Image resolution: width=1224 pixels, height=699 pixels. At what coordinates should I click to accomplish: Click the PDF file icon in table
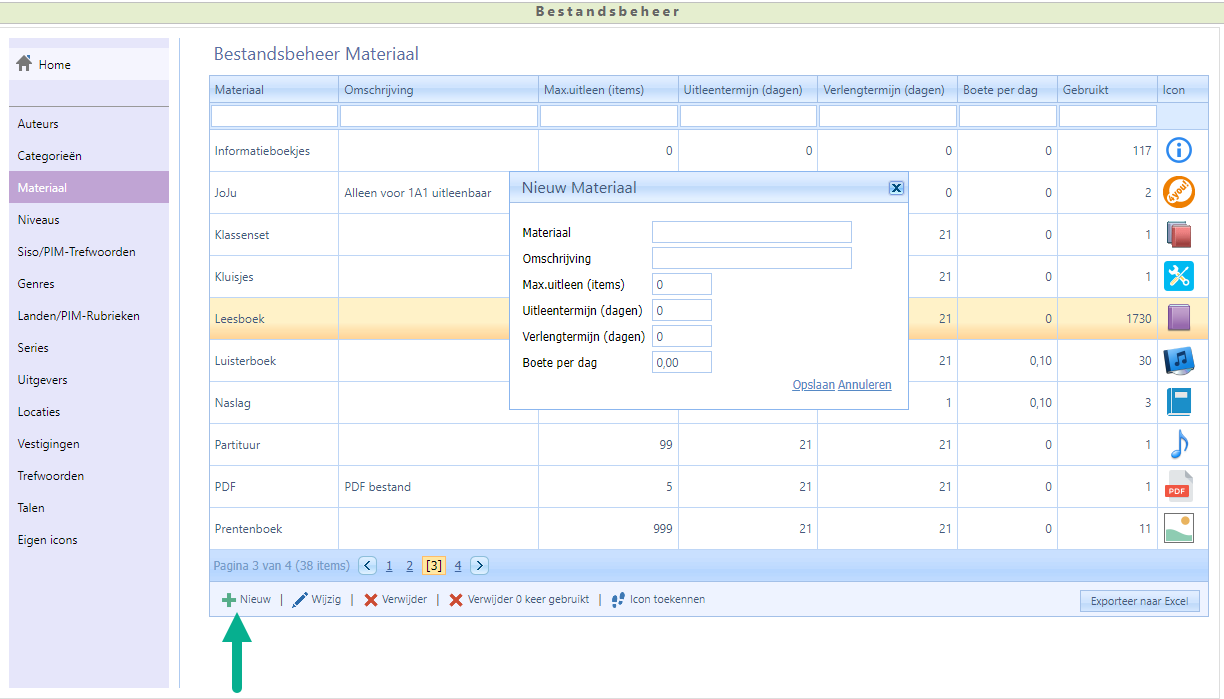pos(1179,486)
